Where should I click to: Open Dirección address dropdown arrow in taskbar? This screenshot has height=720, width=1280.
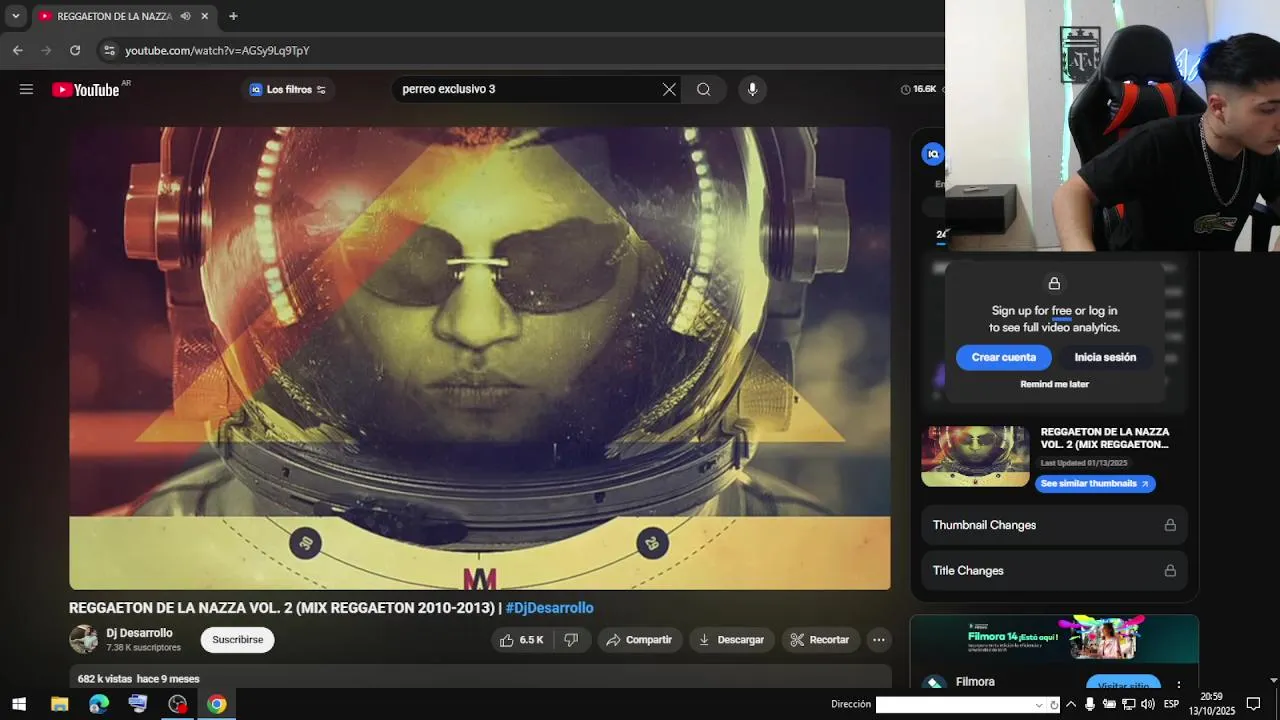click(1039, 705)
